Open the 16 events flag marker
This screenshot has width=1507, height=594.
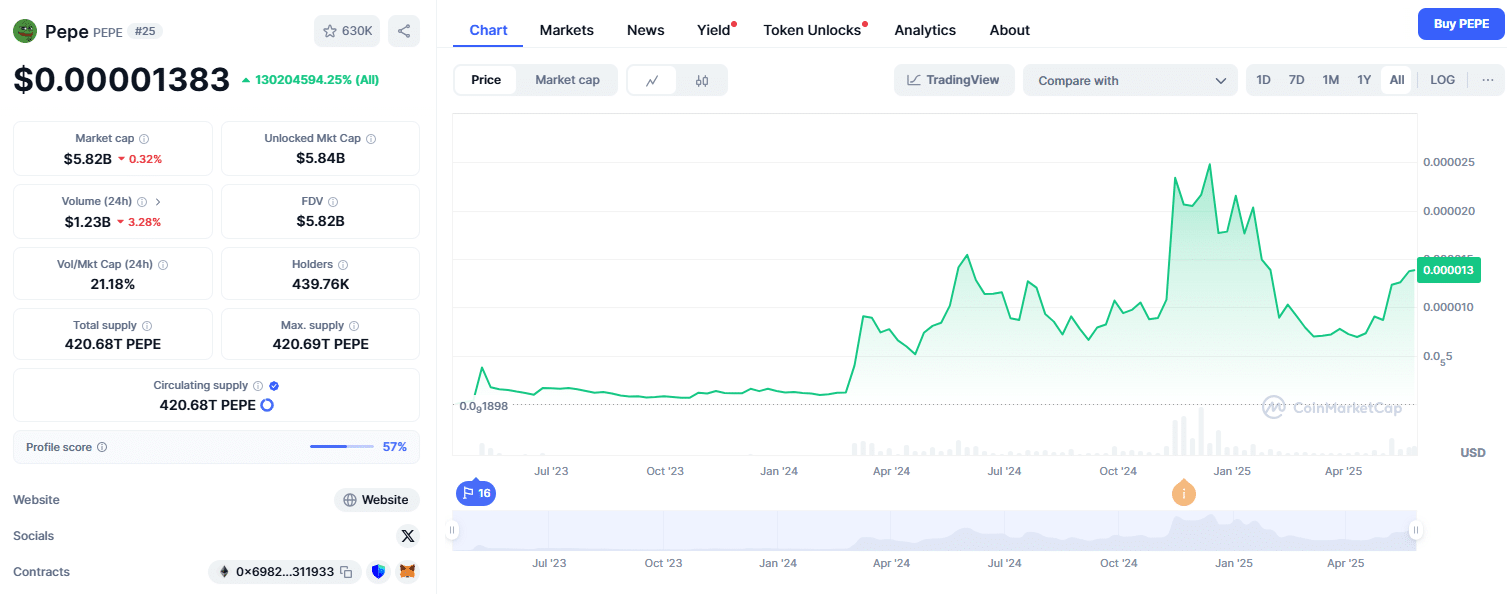tap(475, 493)
